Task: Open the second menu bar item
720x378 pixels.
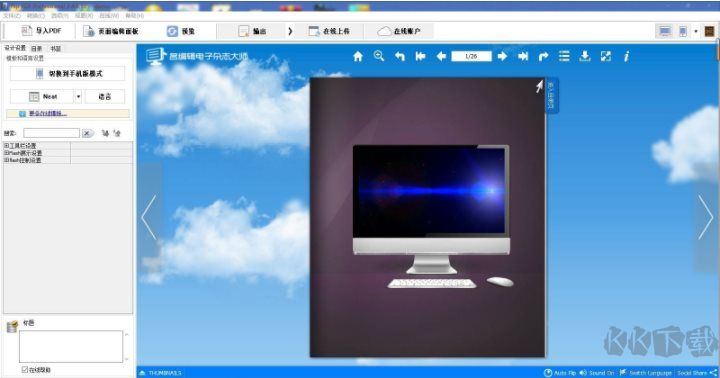Action: click(x=36, y=16)
